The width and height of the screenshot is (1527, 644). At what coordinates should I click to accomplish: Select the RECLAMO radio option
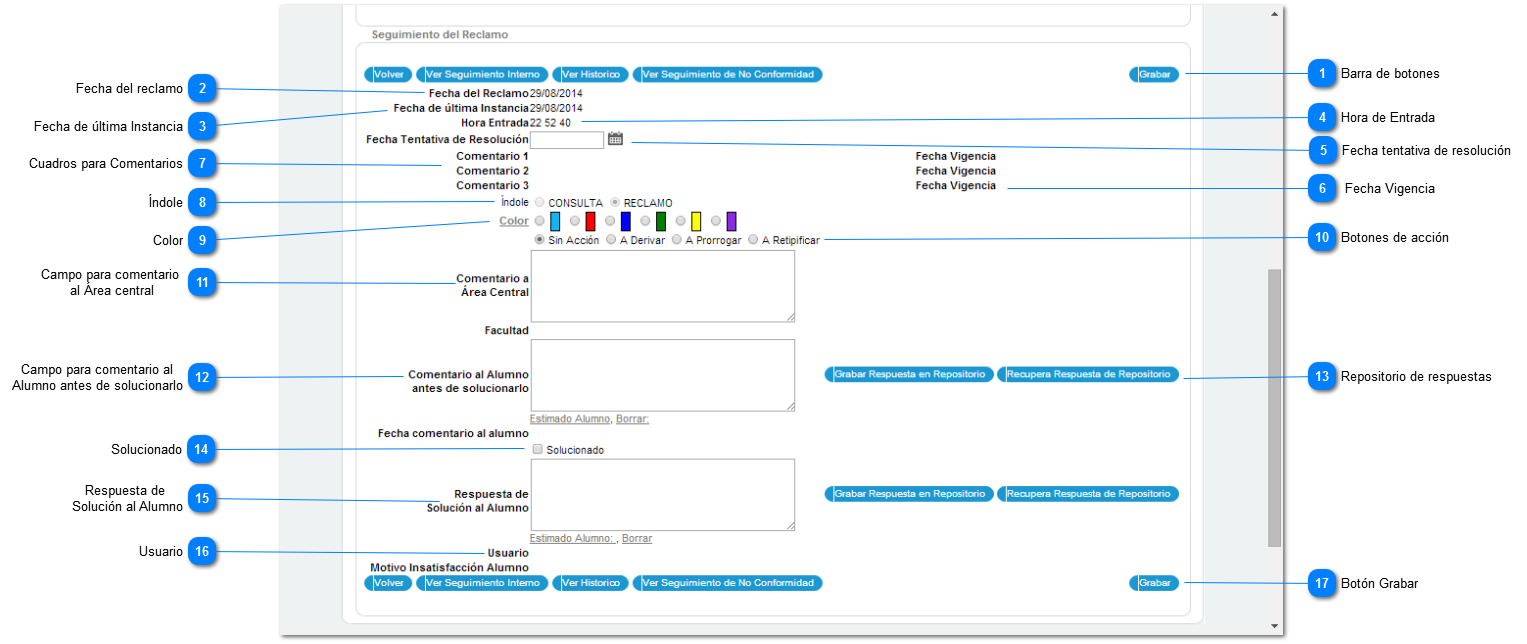click(615, 202)
